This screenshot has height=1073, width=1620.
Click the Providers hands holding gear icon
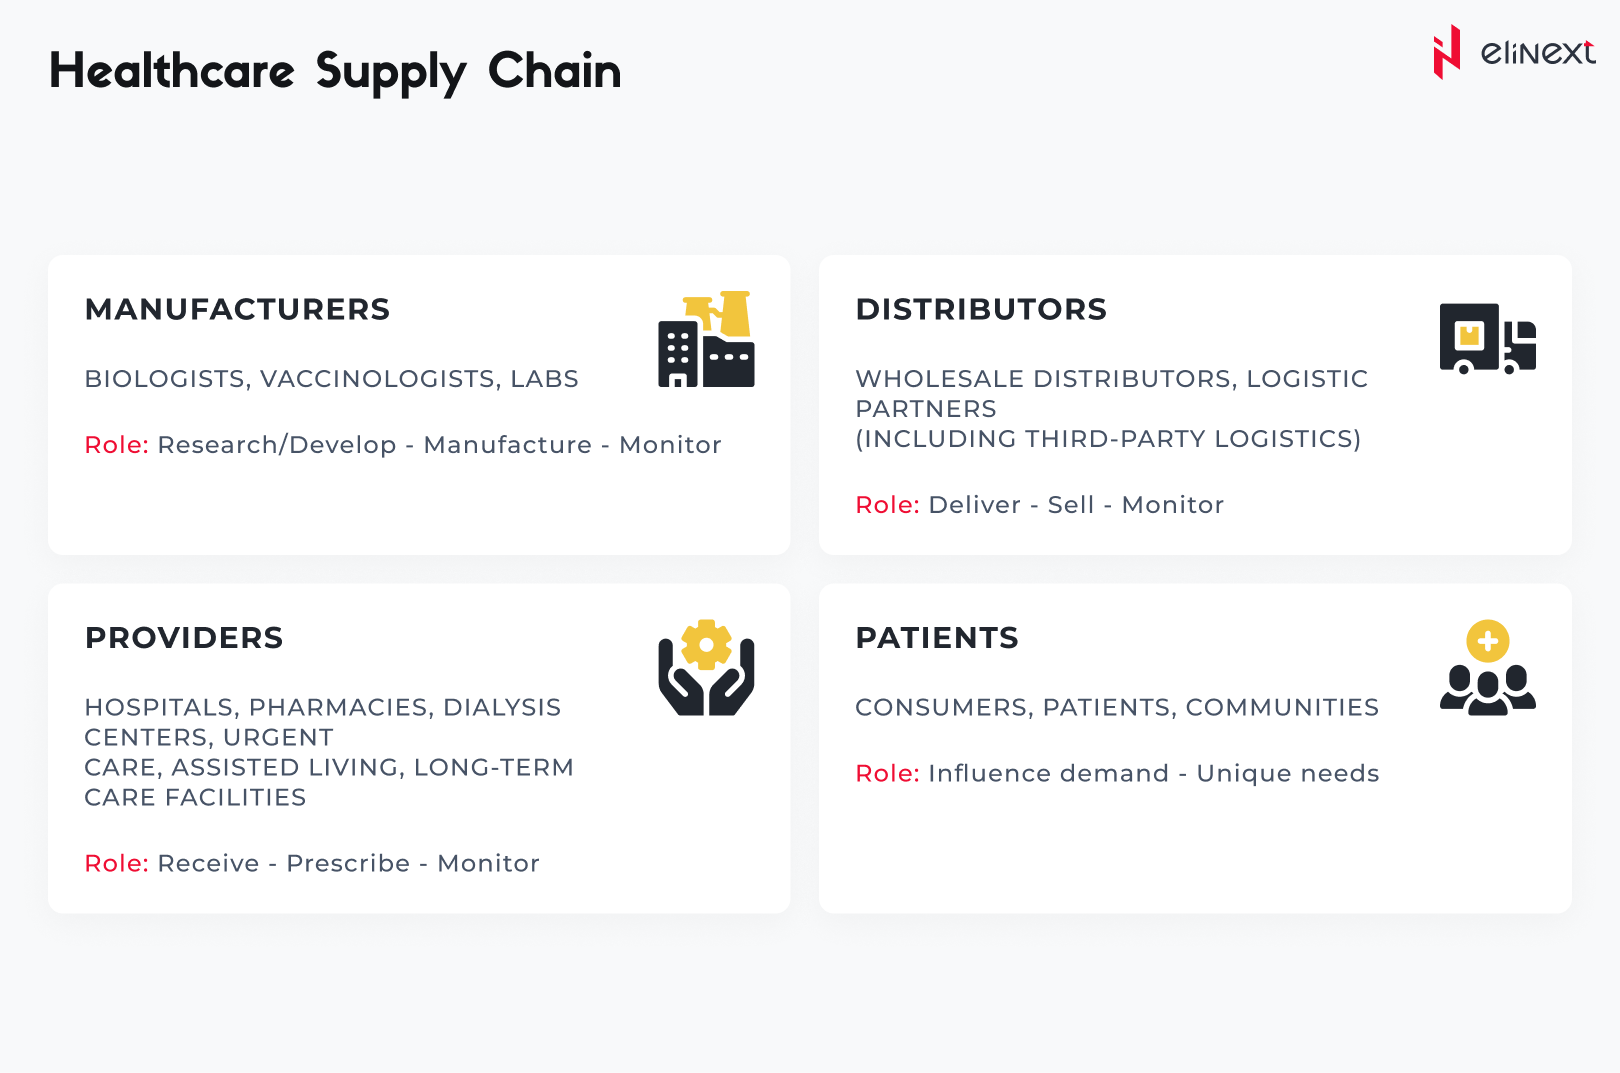pos(706,667)
